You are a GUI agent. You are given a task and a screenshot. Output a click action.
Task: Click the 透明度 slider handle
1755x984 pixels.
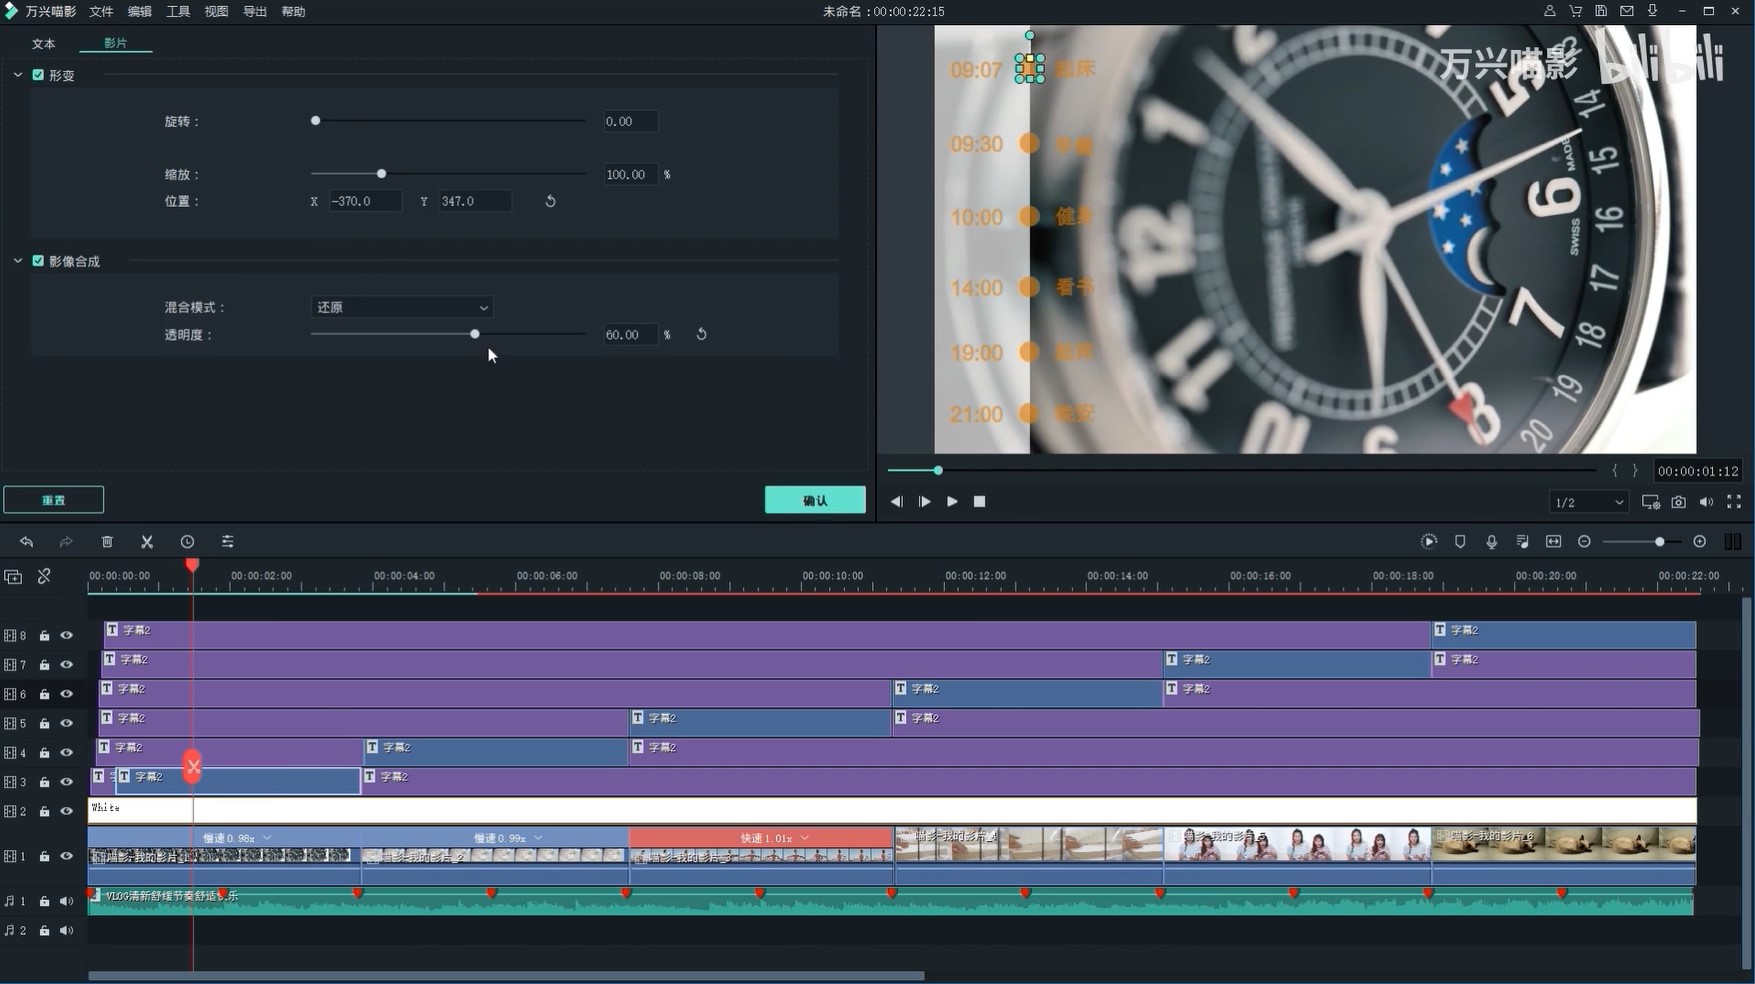tap(475, 334)
